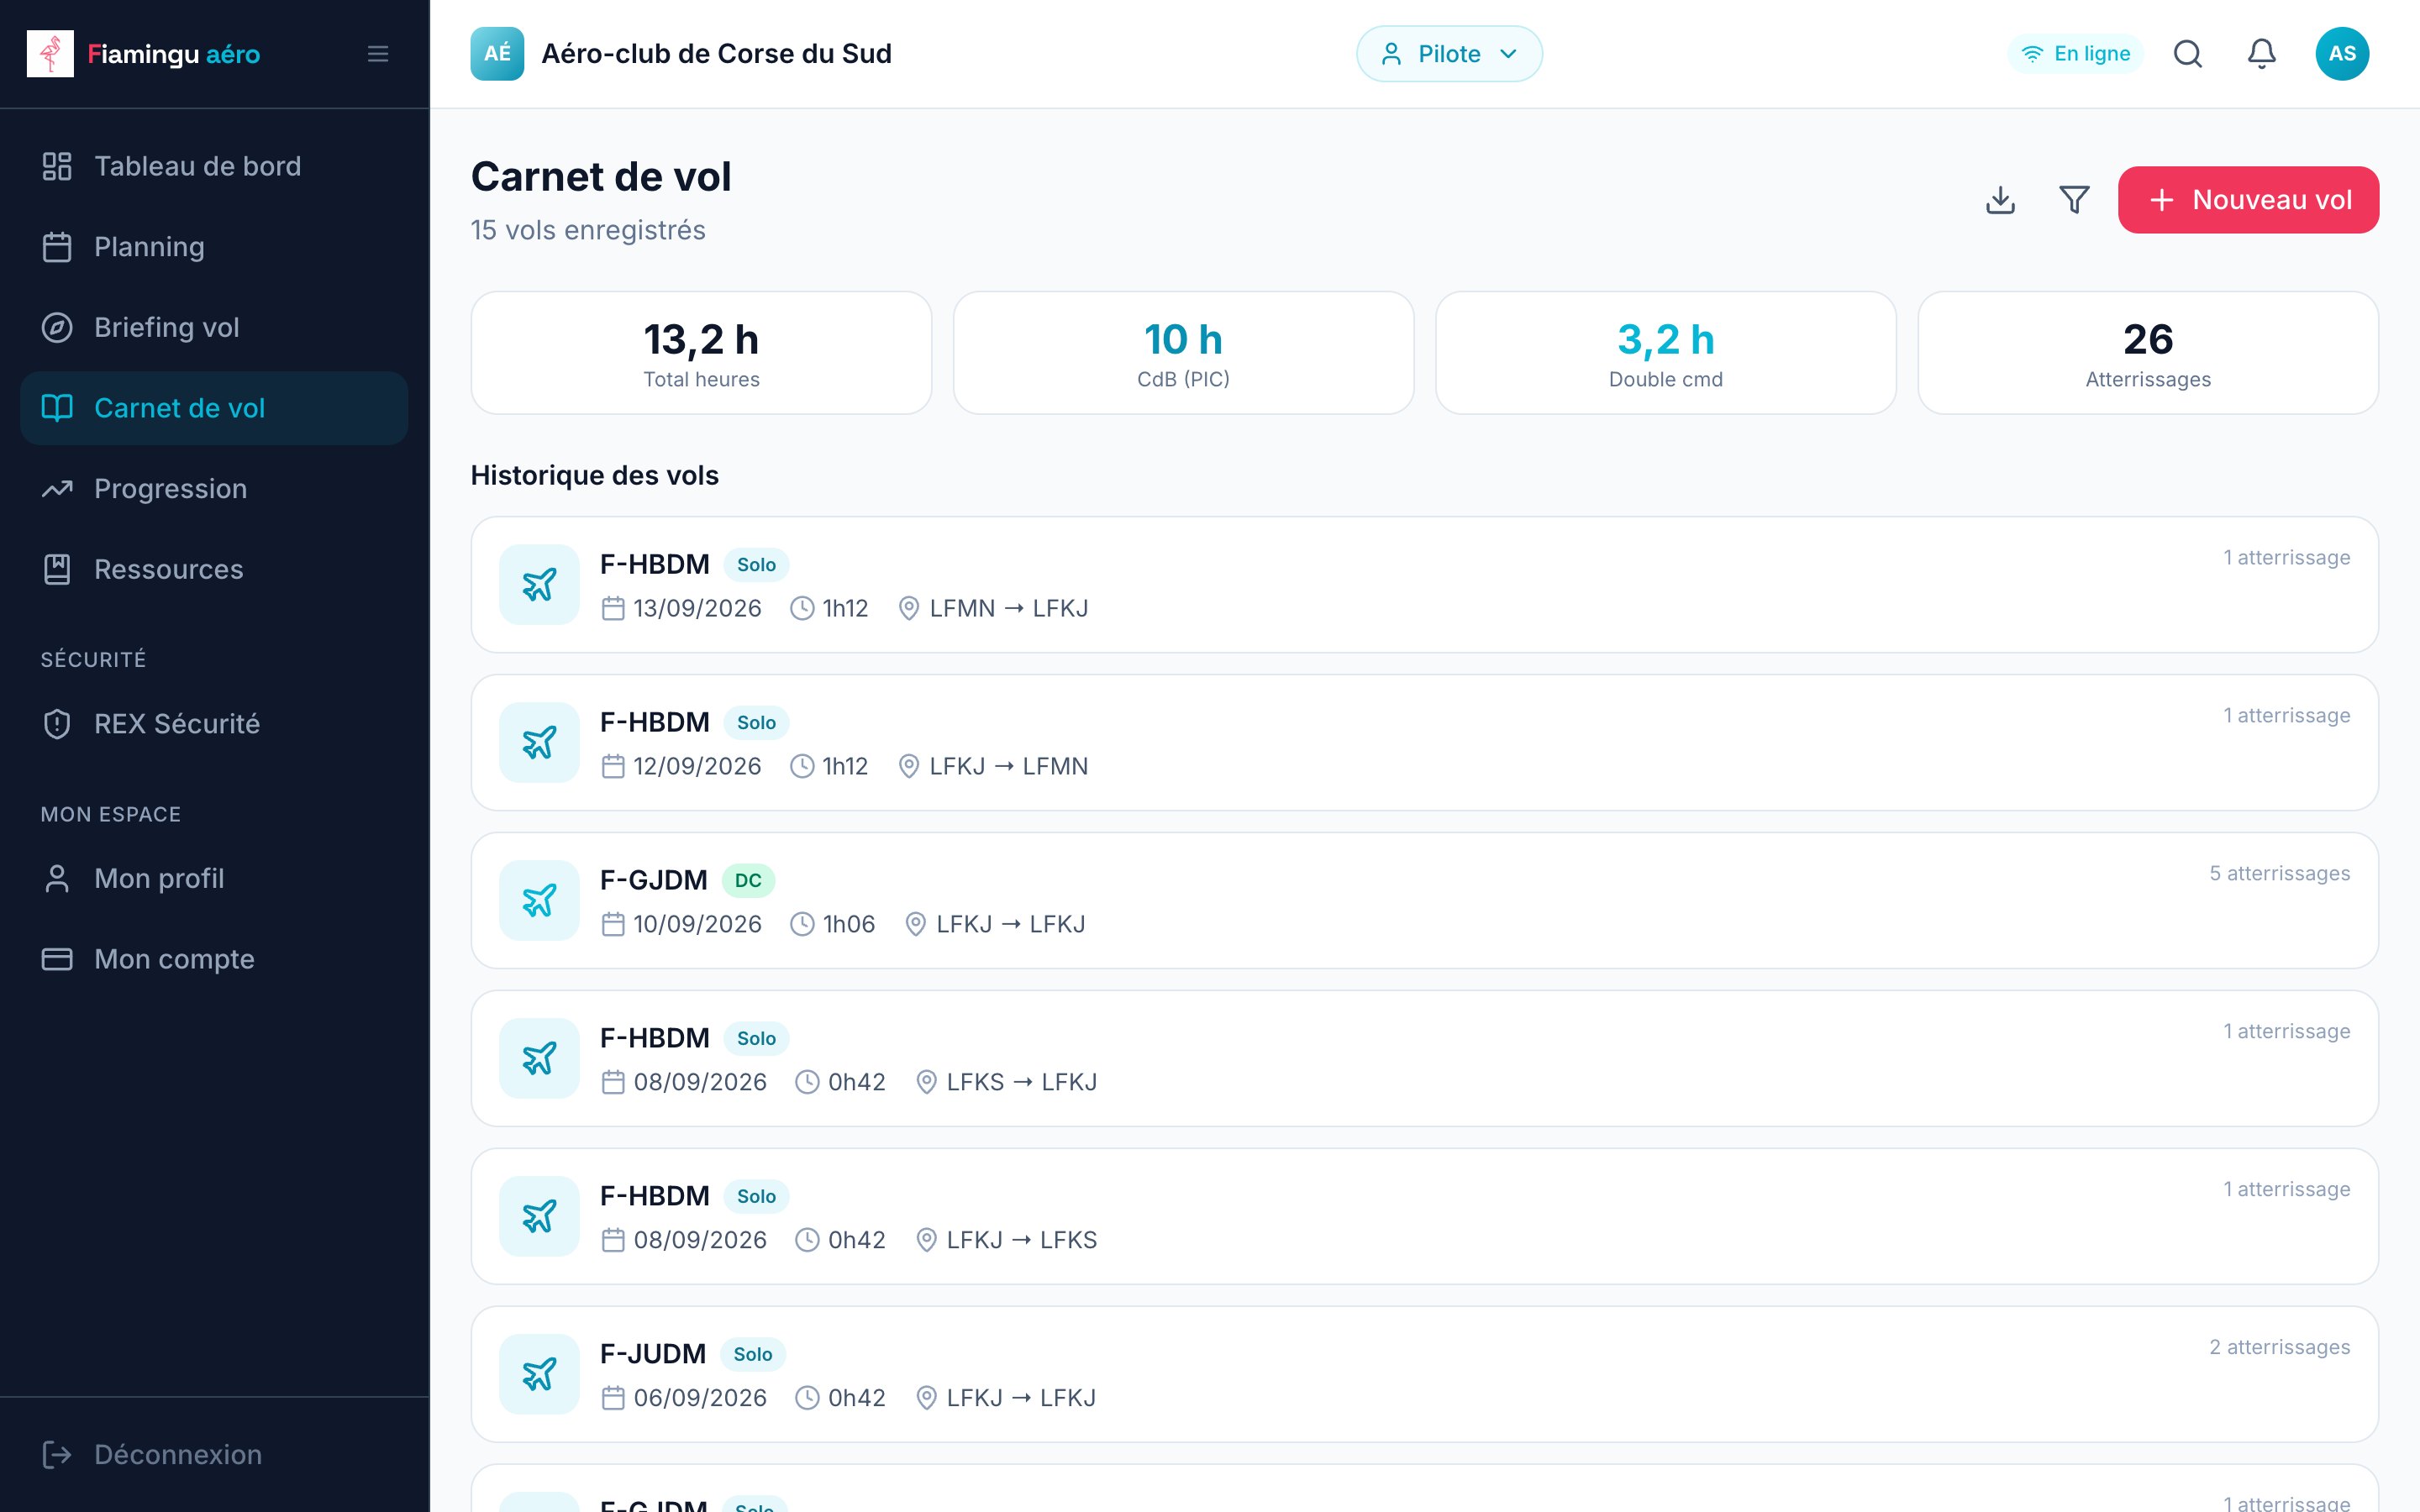This screenshot has width=2420, height=1512.
Task: Select Carnet de vol in sidebar
Action: pyautogui.click(x=214, y=408)
